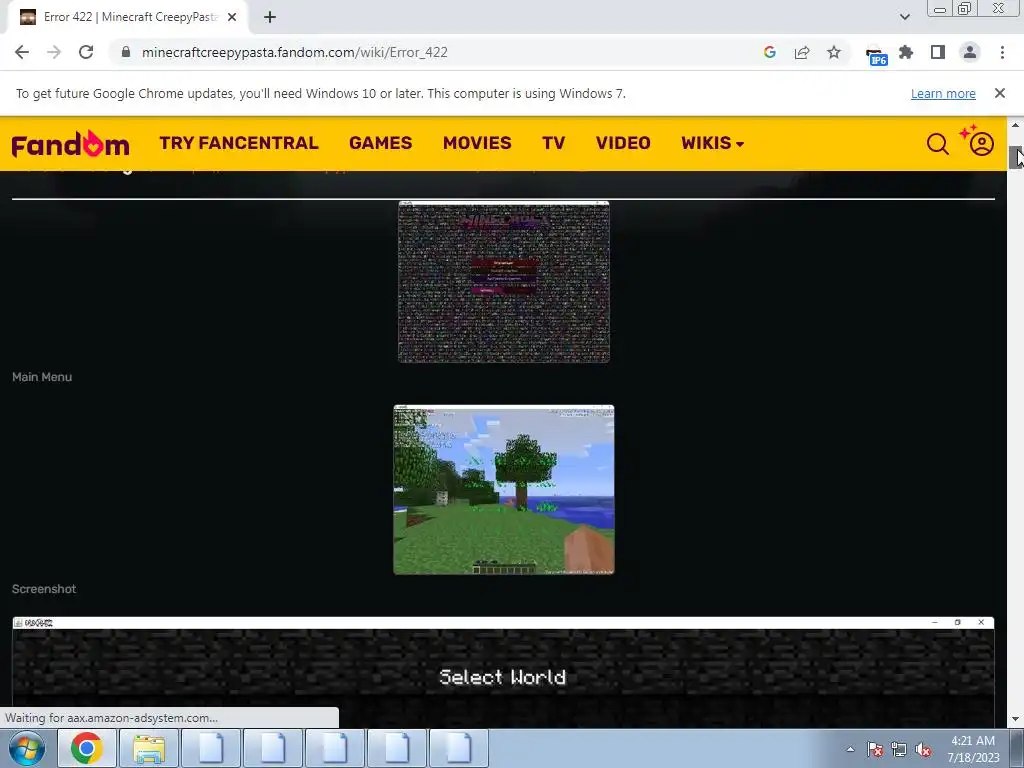
Task: Open the extensions puzzle icon
Action: [906, 52]
